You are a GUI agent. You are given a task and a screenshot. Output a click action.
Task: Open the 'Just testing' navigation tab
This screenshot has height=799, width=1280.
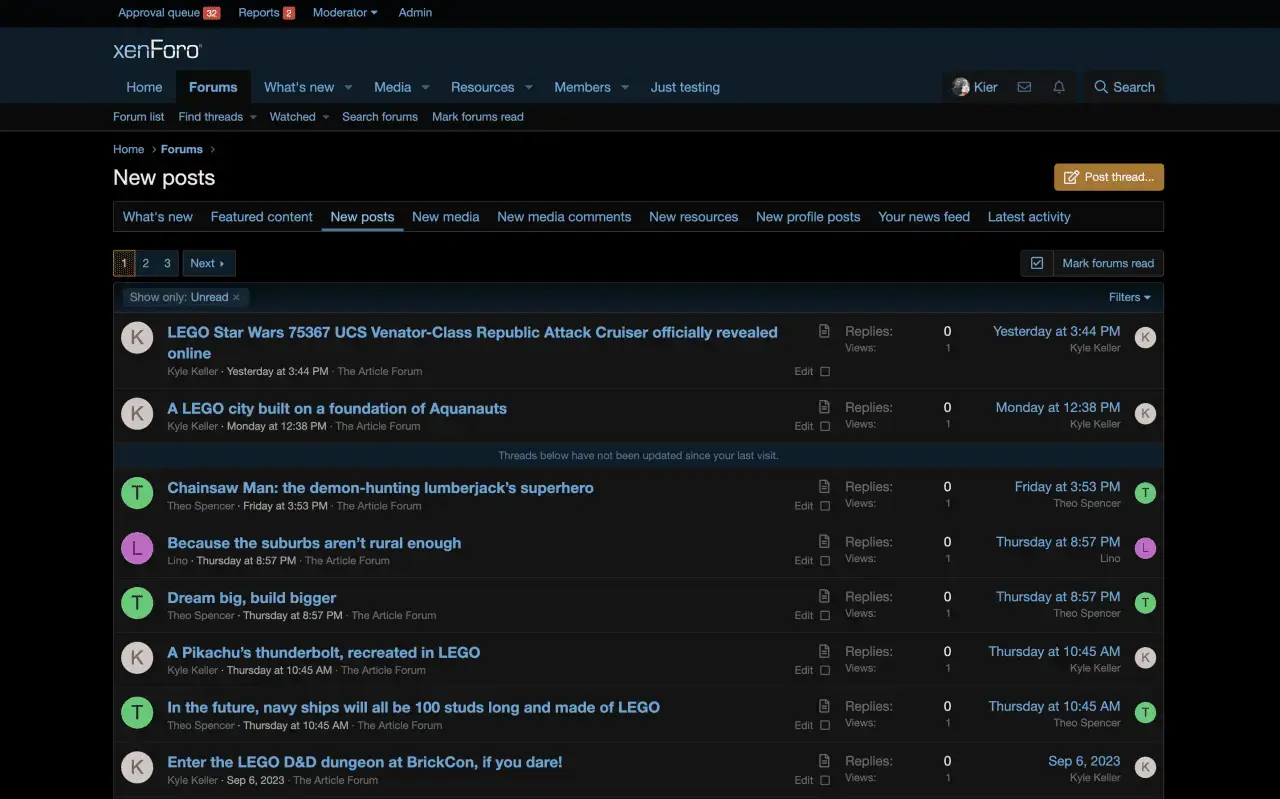(x=685, y=87)
